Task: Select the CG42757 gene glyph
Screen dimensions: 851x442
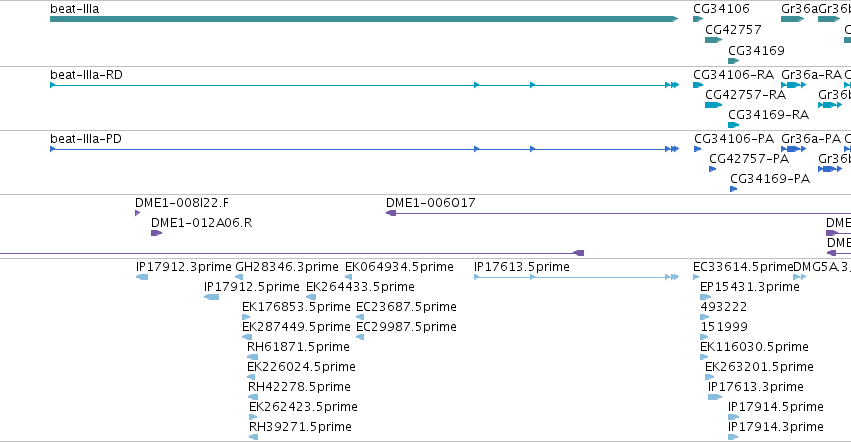Action: coord(713,40)
